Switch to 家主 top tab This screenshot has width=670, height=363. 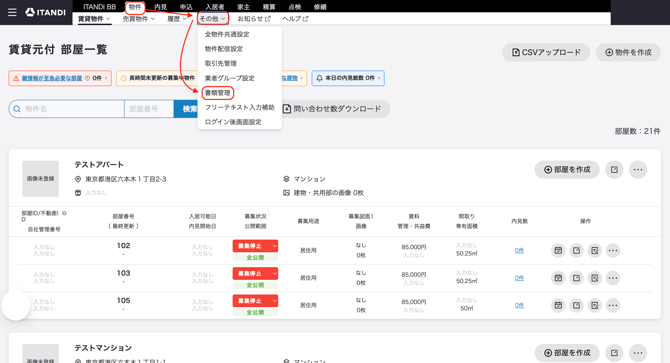point(244,7)
